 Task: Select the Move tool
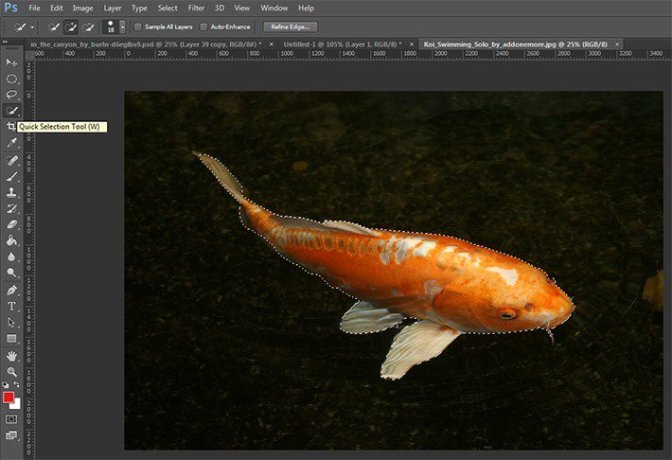(12, 62)
